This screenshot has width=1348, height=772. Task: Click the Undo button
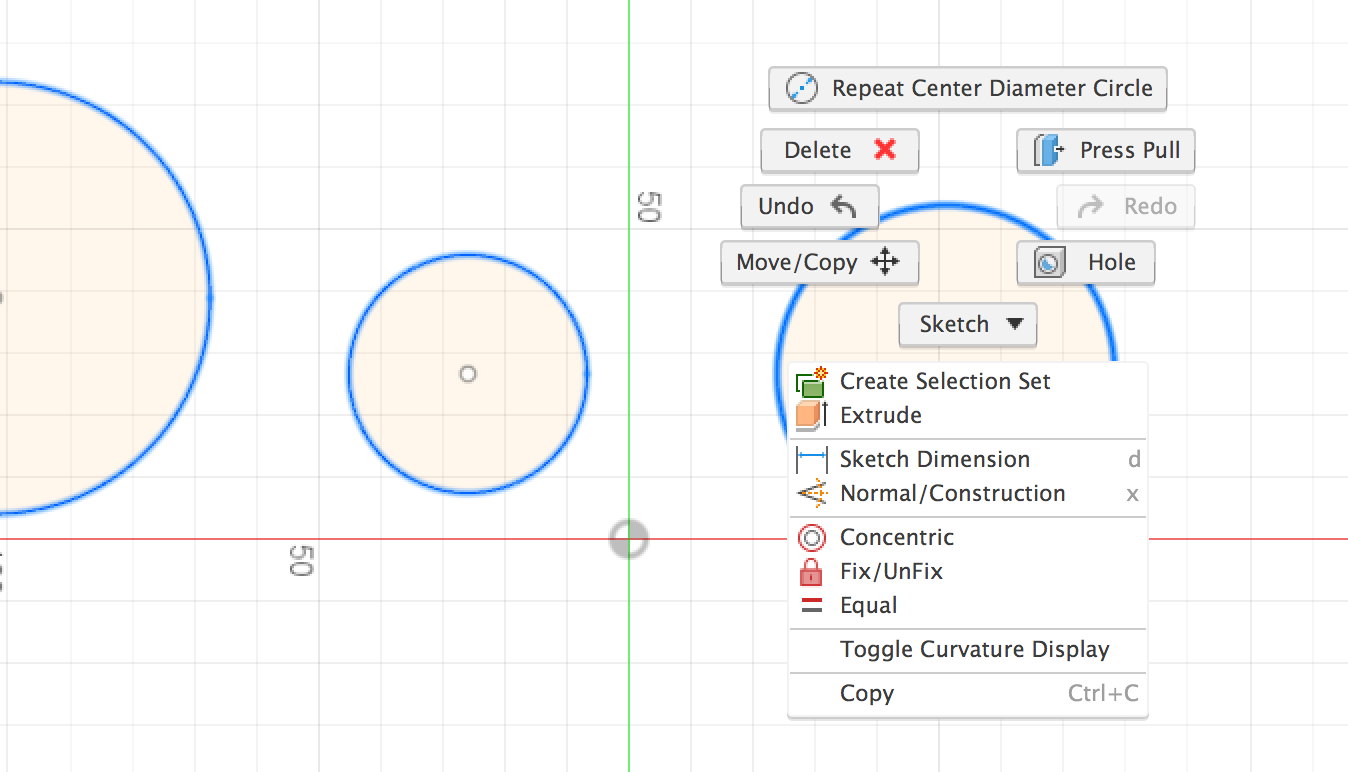(809, 207)
